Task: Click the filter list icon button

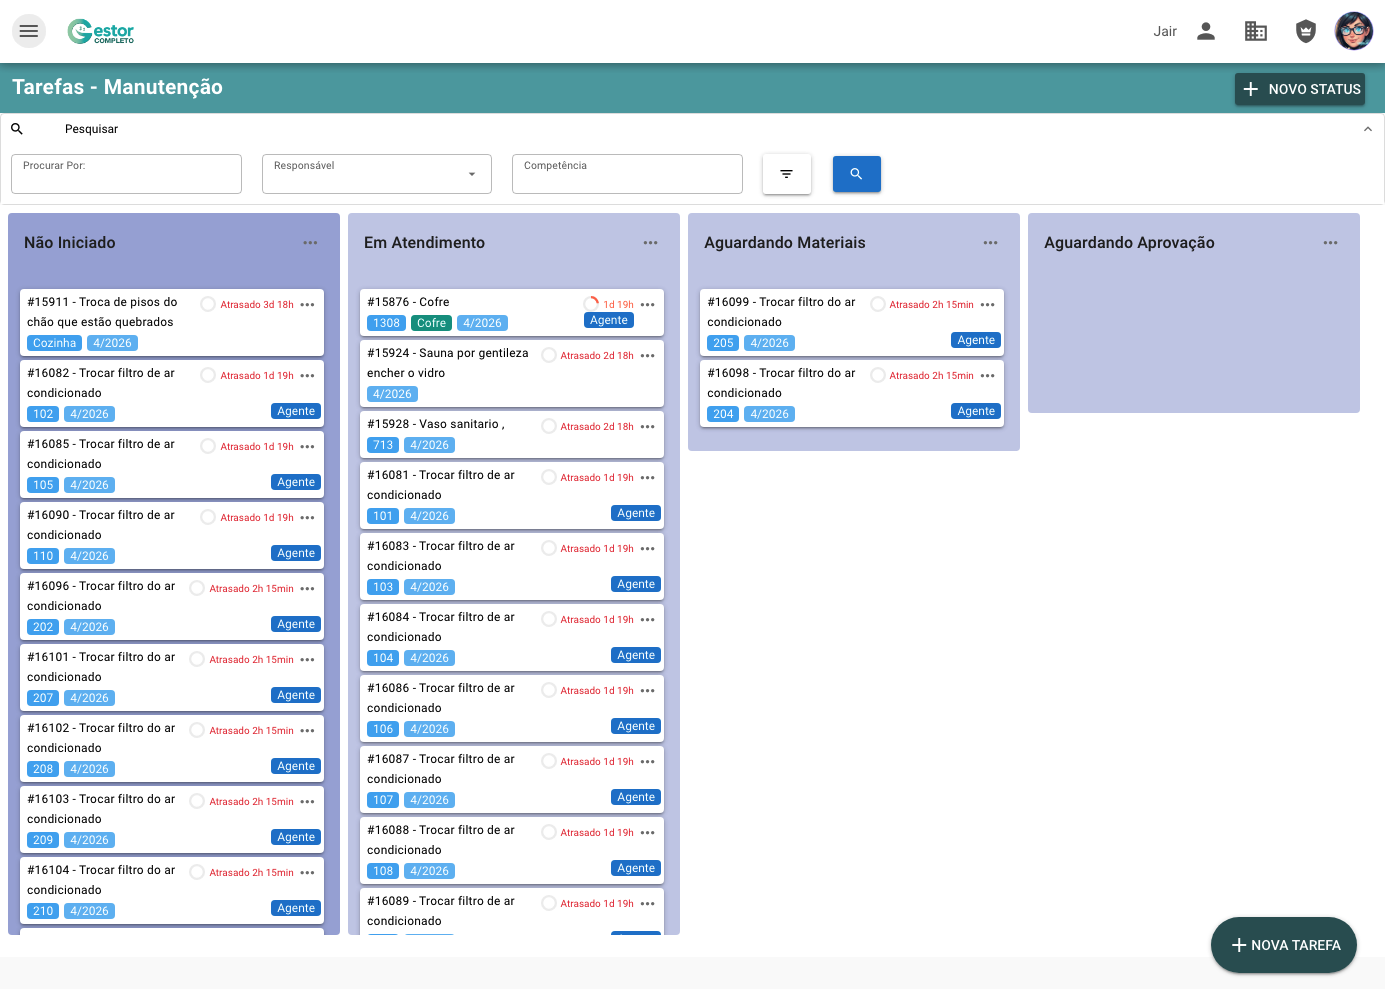Action: coord(786,174)
